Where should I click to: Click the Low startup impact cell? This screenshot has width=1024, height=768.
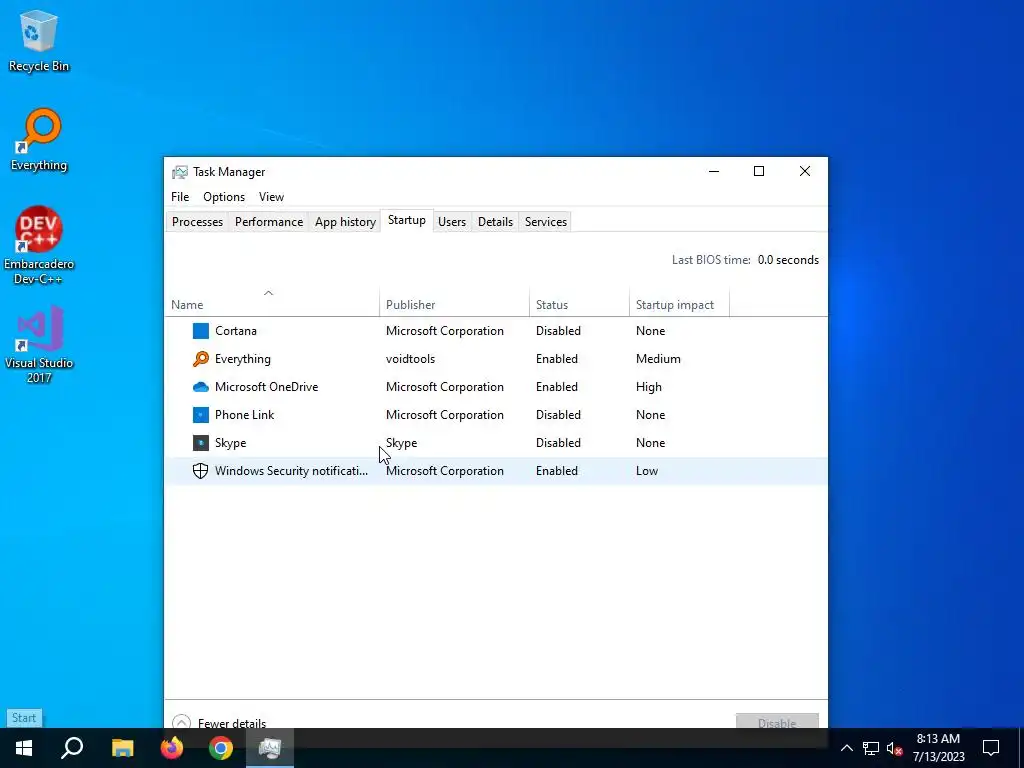(x=647, y=471)
